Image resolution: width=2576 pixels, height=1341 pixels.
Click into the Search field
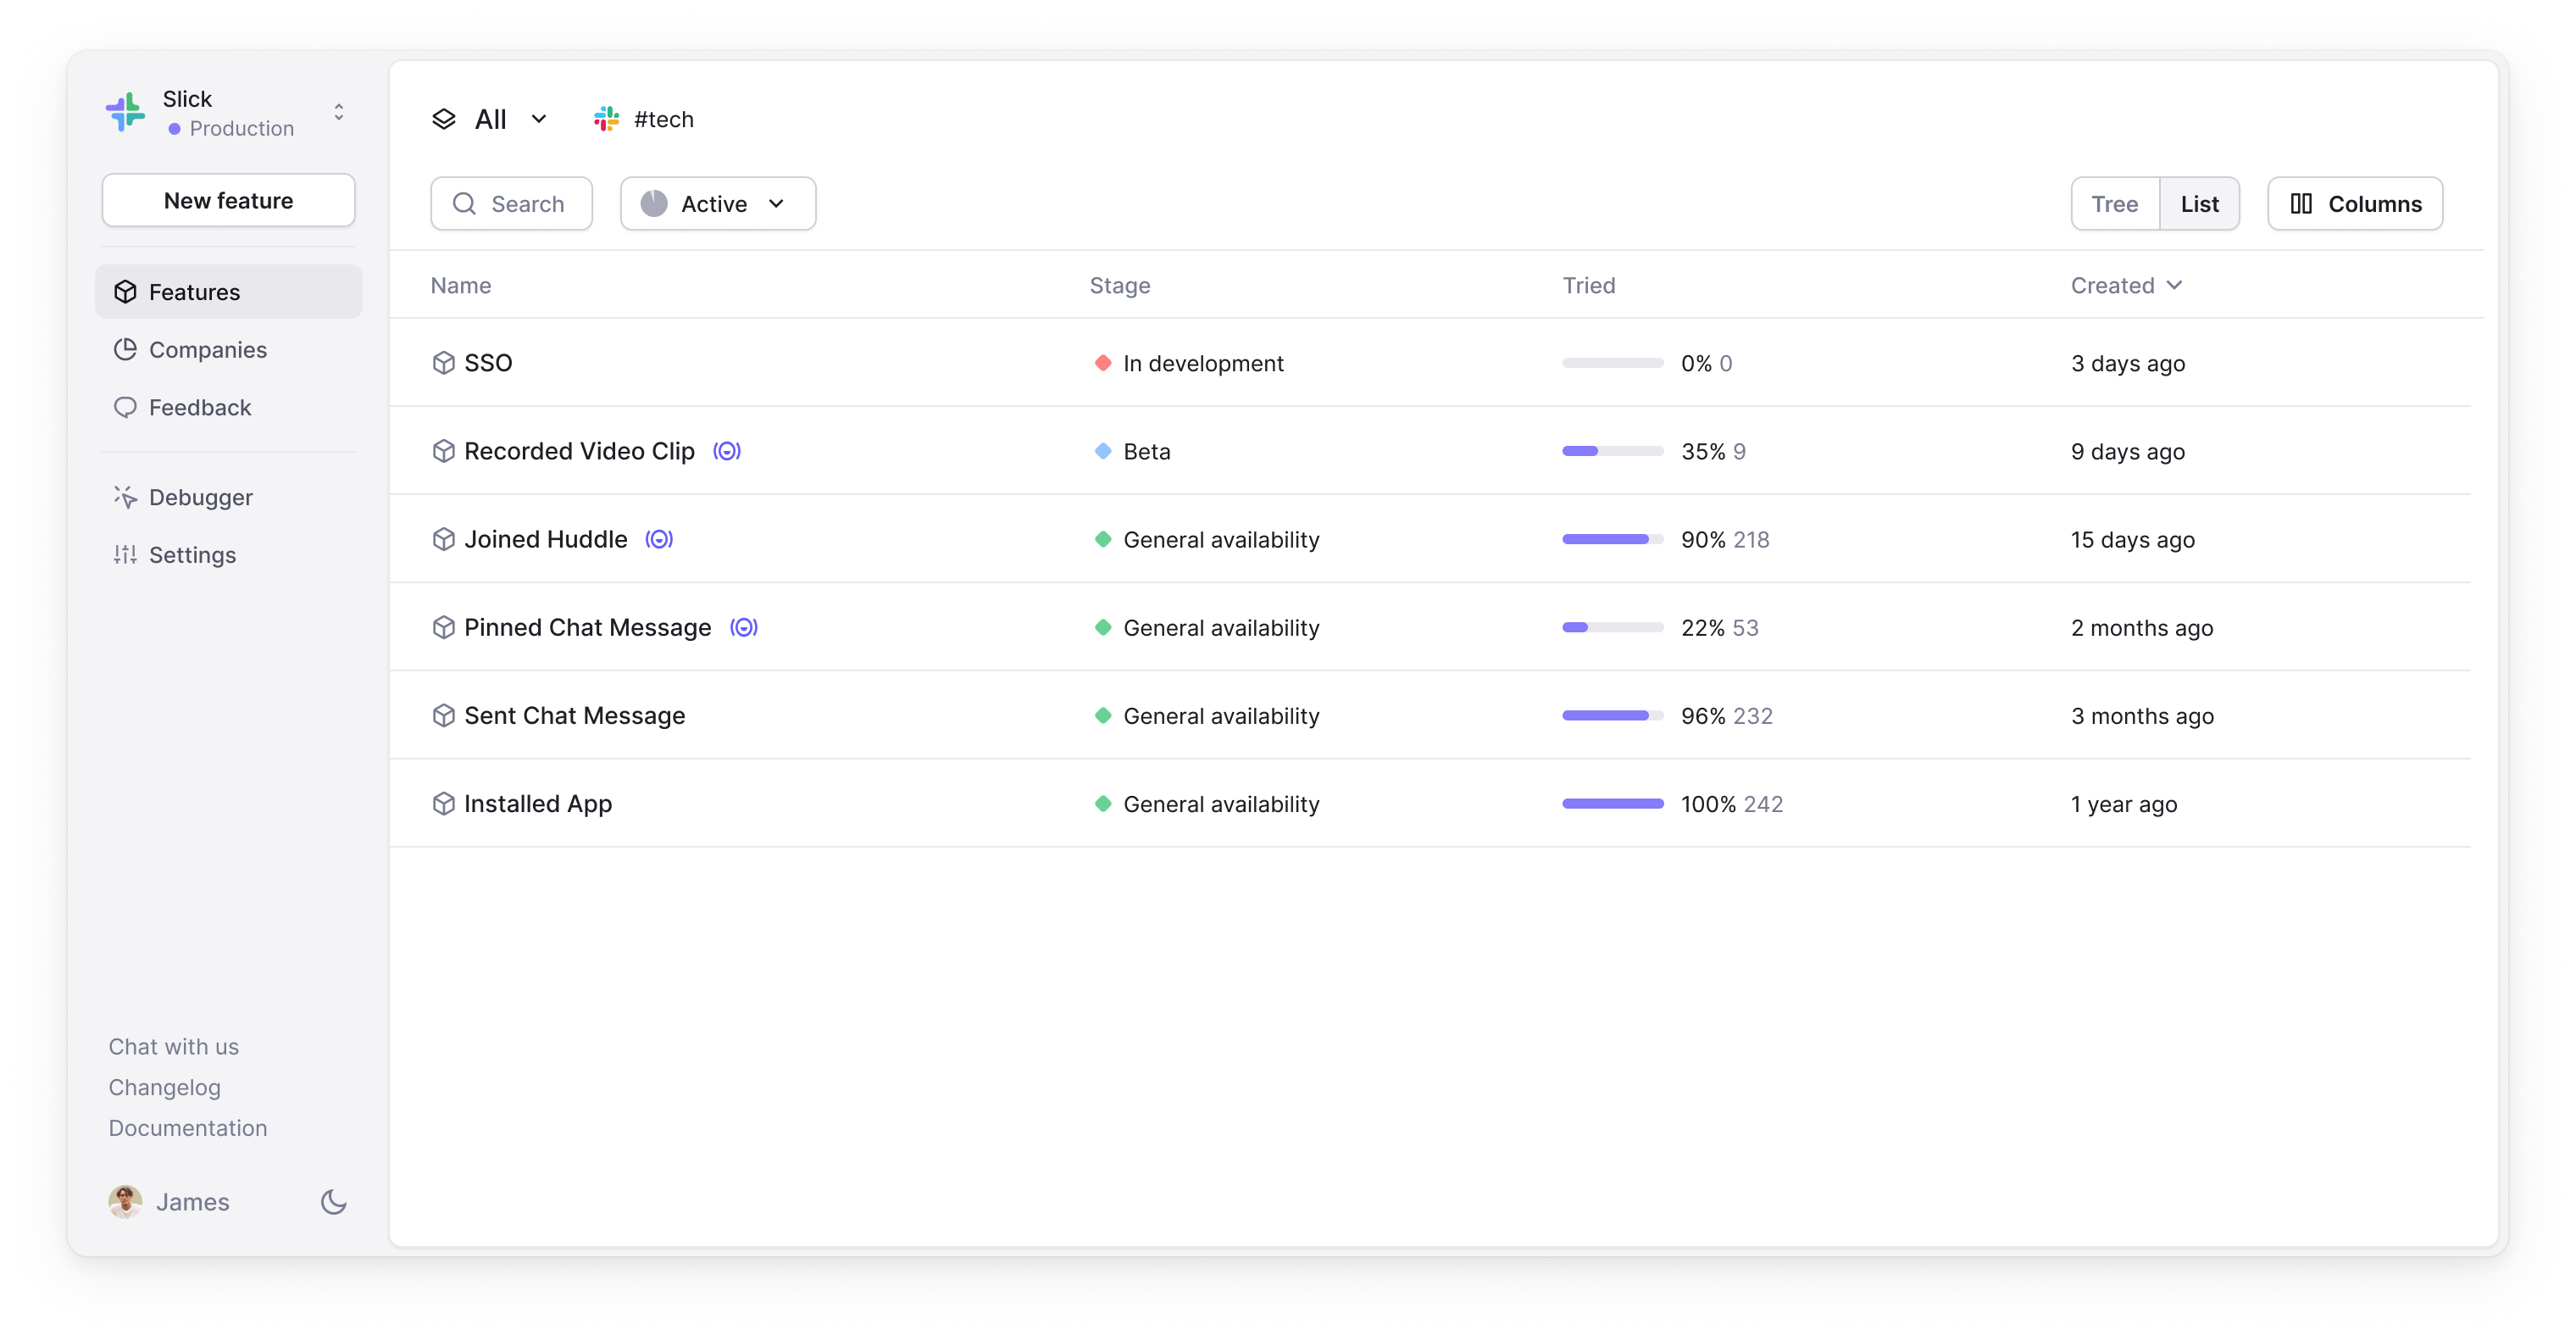[x=512, y=204]
